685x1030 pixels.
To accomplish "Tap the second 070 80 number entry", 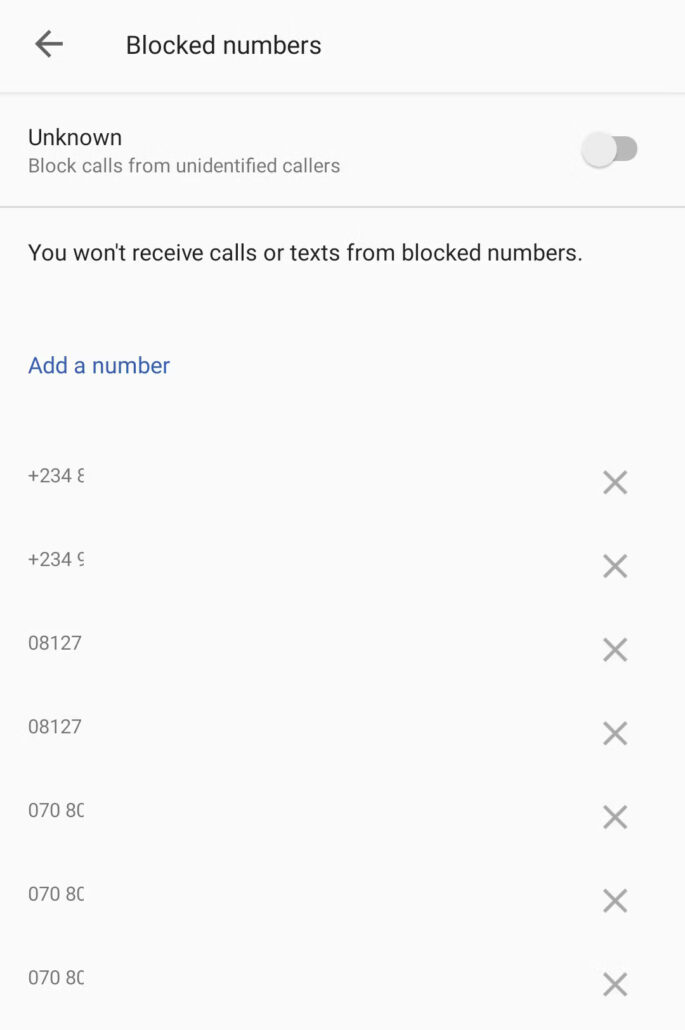I will 56,894.
